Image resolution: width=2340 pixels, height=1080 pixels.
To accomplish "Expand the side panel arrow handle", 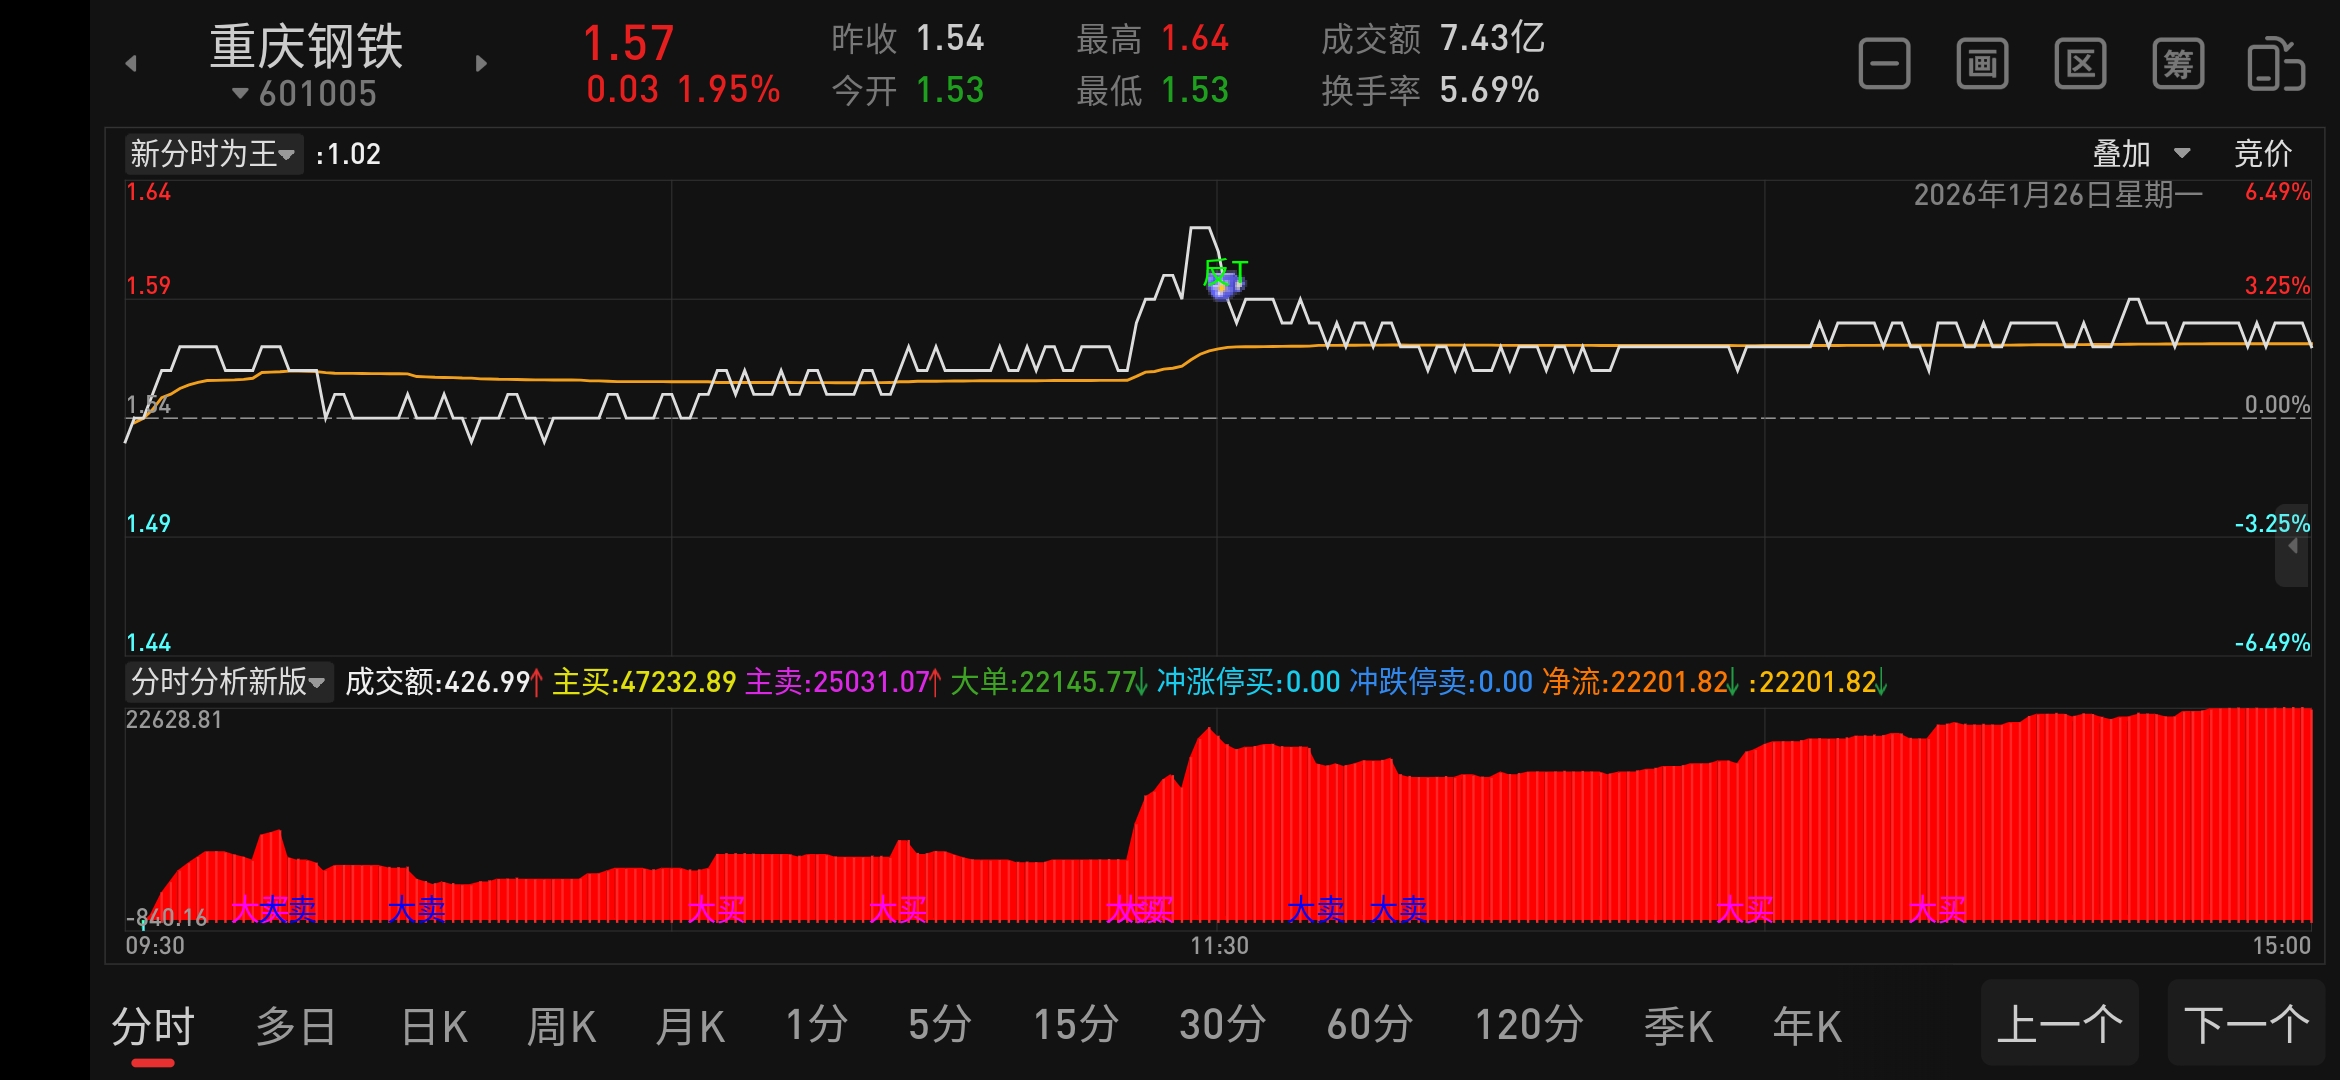I will click(2292, 547).
